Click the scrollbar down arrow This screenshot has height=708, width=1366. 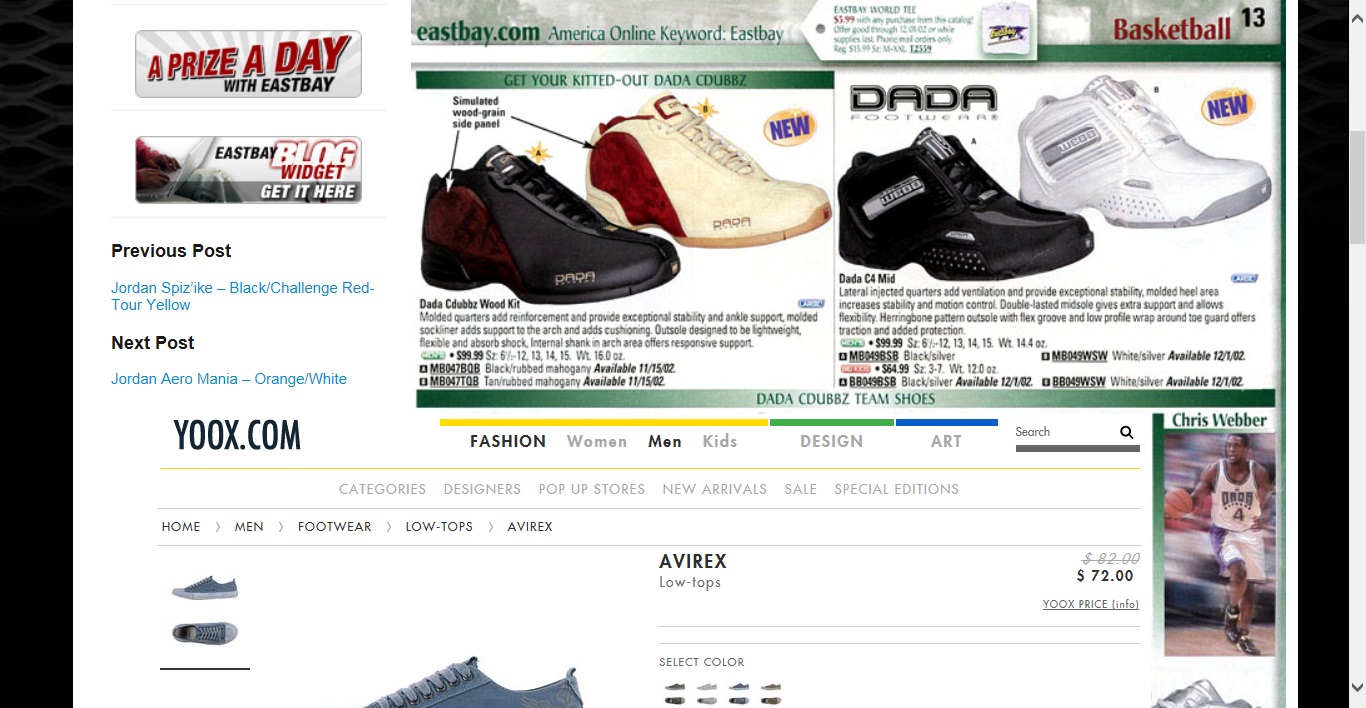tap(1357, 688)
